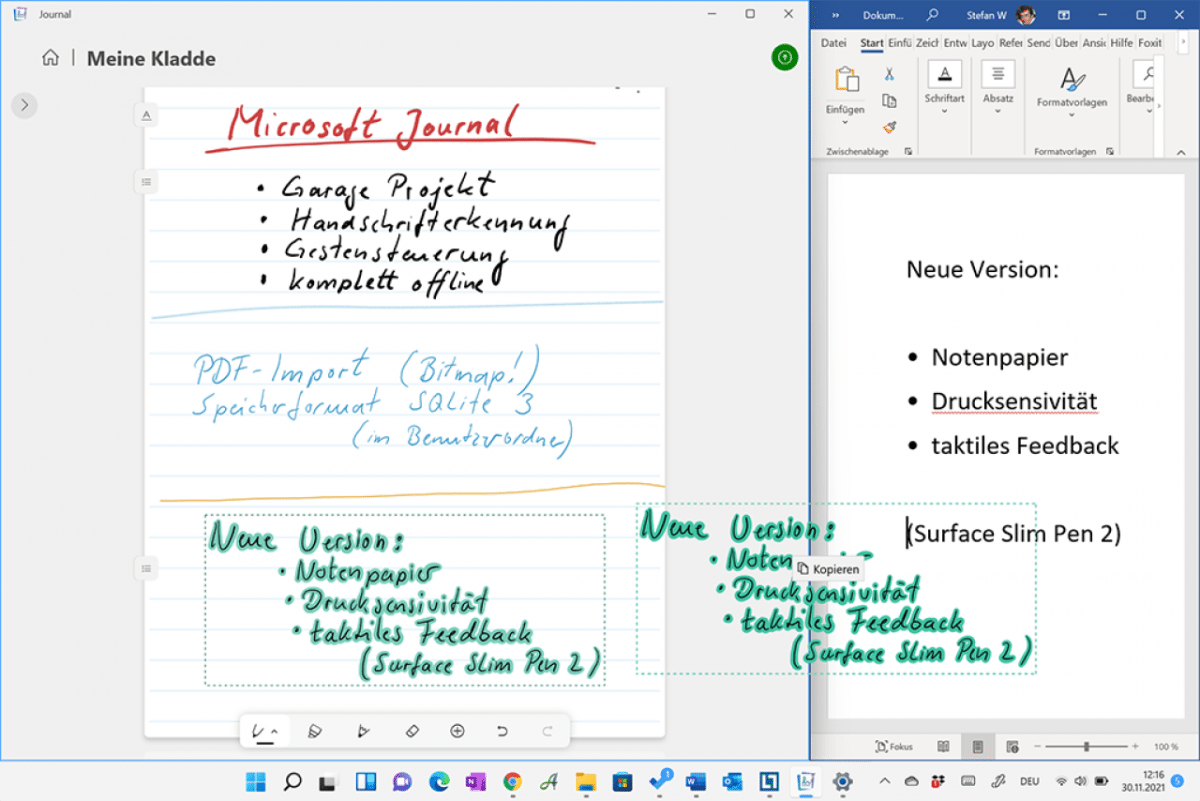The width and height of the screenshot is (1200, 801).
Task: Click the cut scissors icon in Word
Action: click(x=888, y=74)
